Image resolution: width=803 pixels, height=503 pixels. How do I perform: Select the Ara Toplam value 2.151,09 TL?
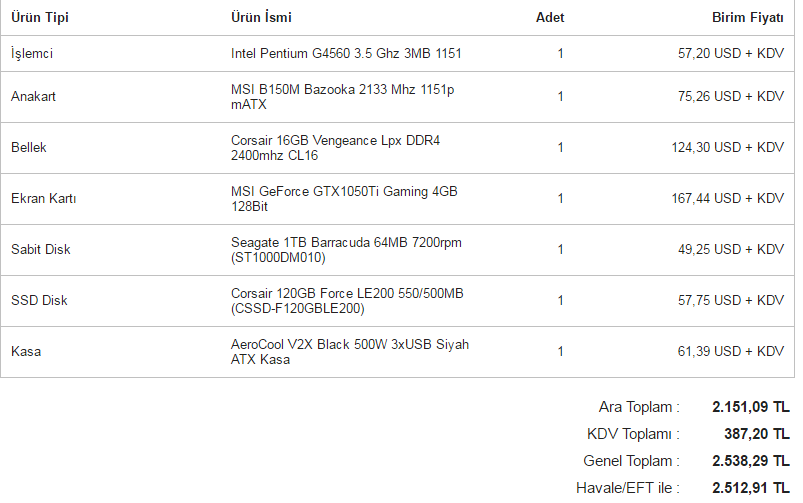click(x=750, y=408)
